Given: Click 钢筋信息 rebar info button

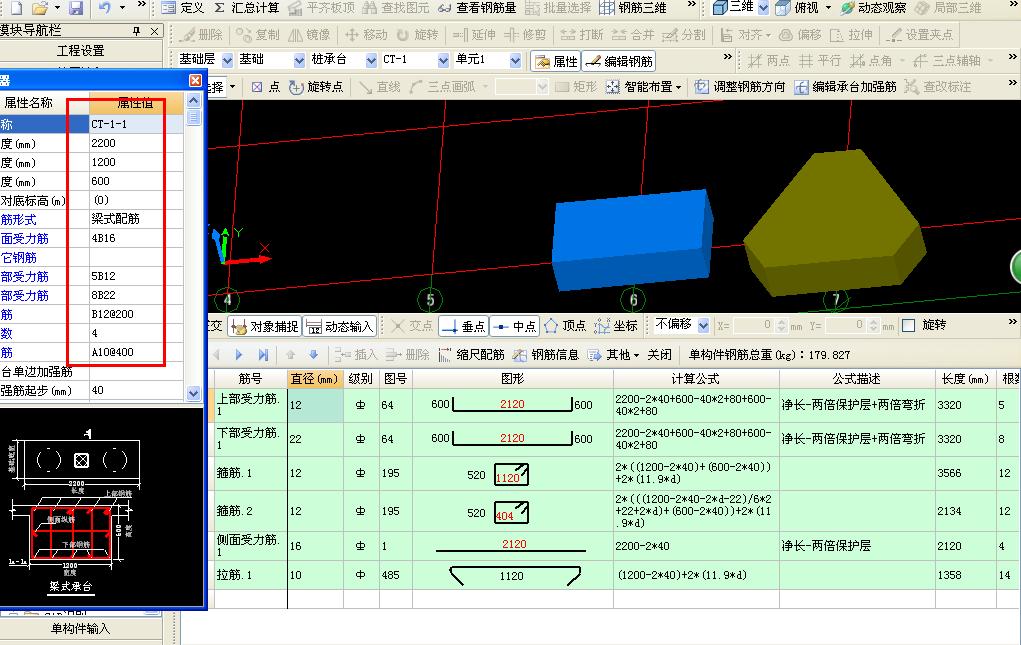Looking at the screenshot, I should coord(546,355).
